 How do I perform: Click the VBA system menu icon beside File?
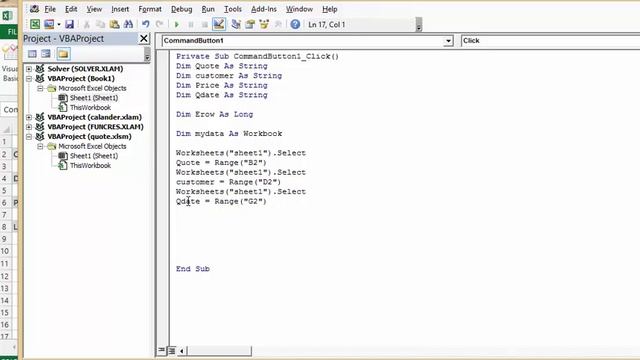pos(34,9)
